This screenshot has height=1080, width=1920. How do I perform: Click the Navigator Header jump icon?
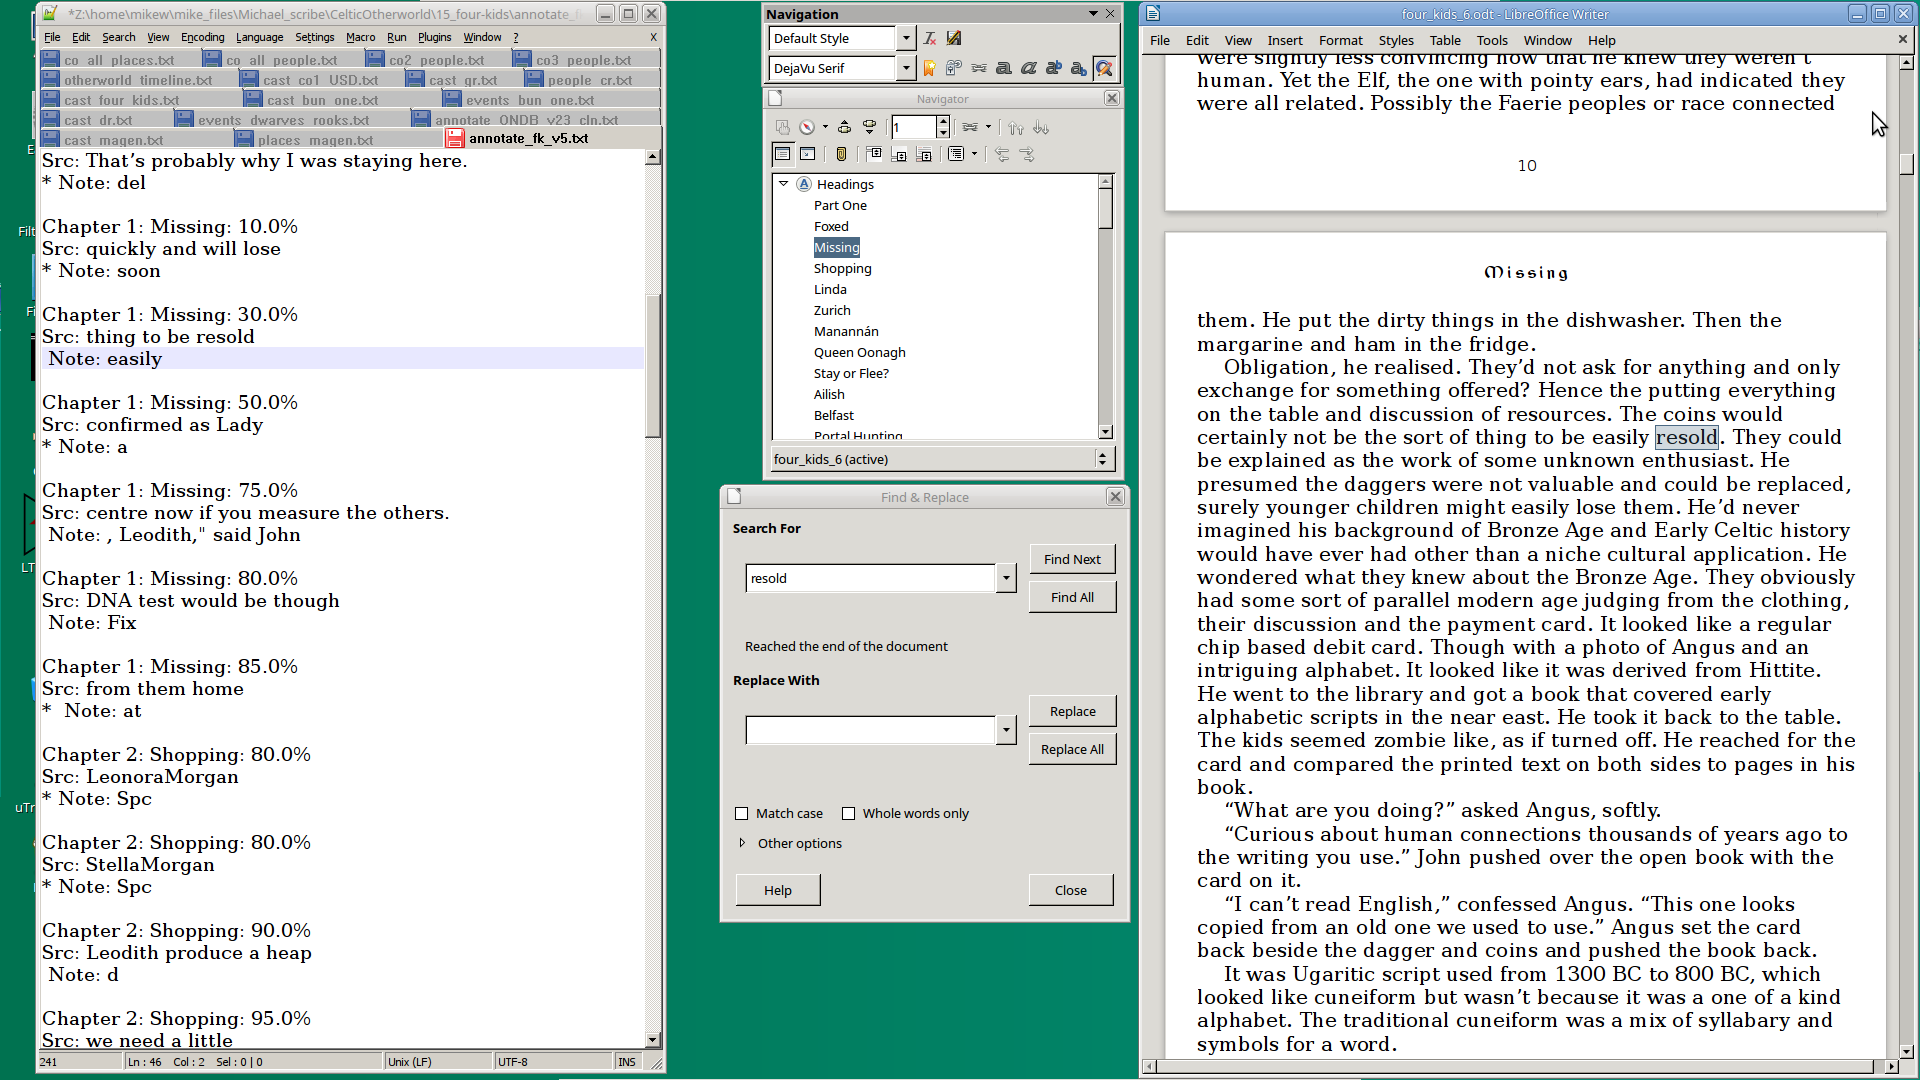874,154
